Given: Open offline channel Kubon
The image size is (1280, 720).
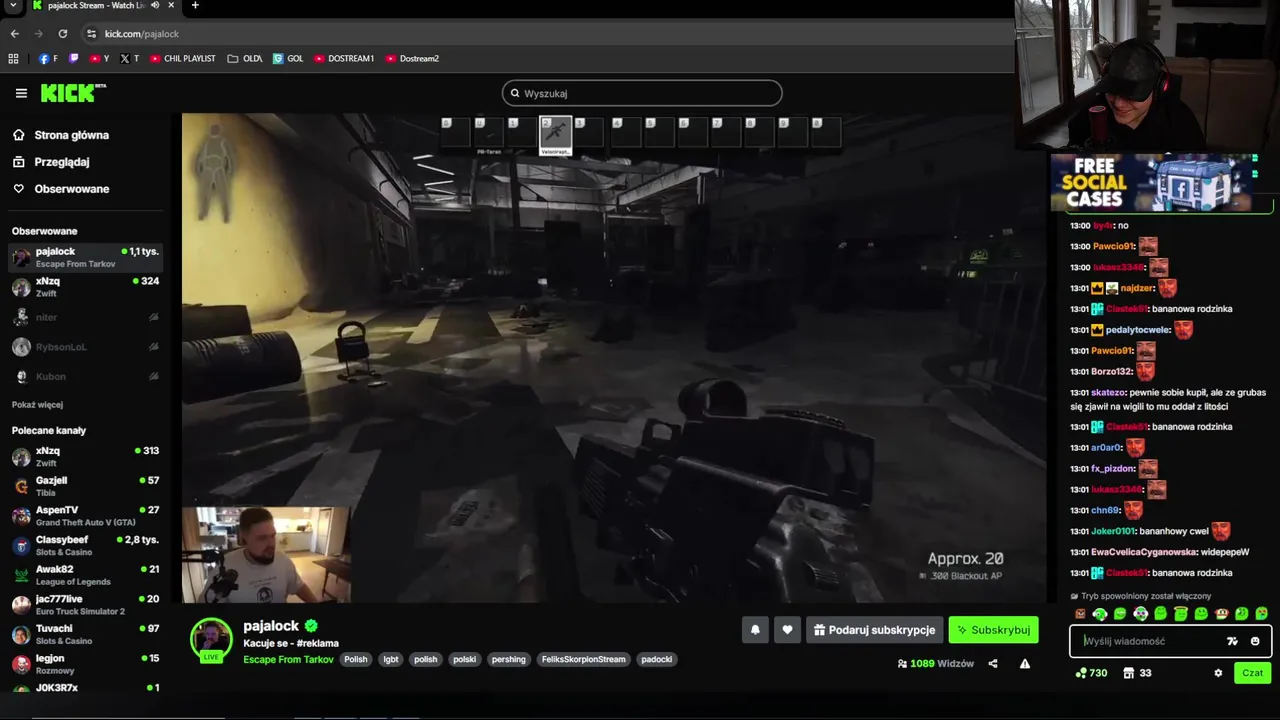Looking at the screenshot, I should point(85,376).
